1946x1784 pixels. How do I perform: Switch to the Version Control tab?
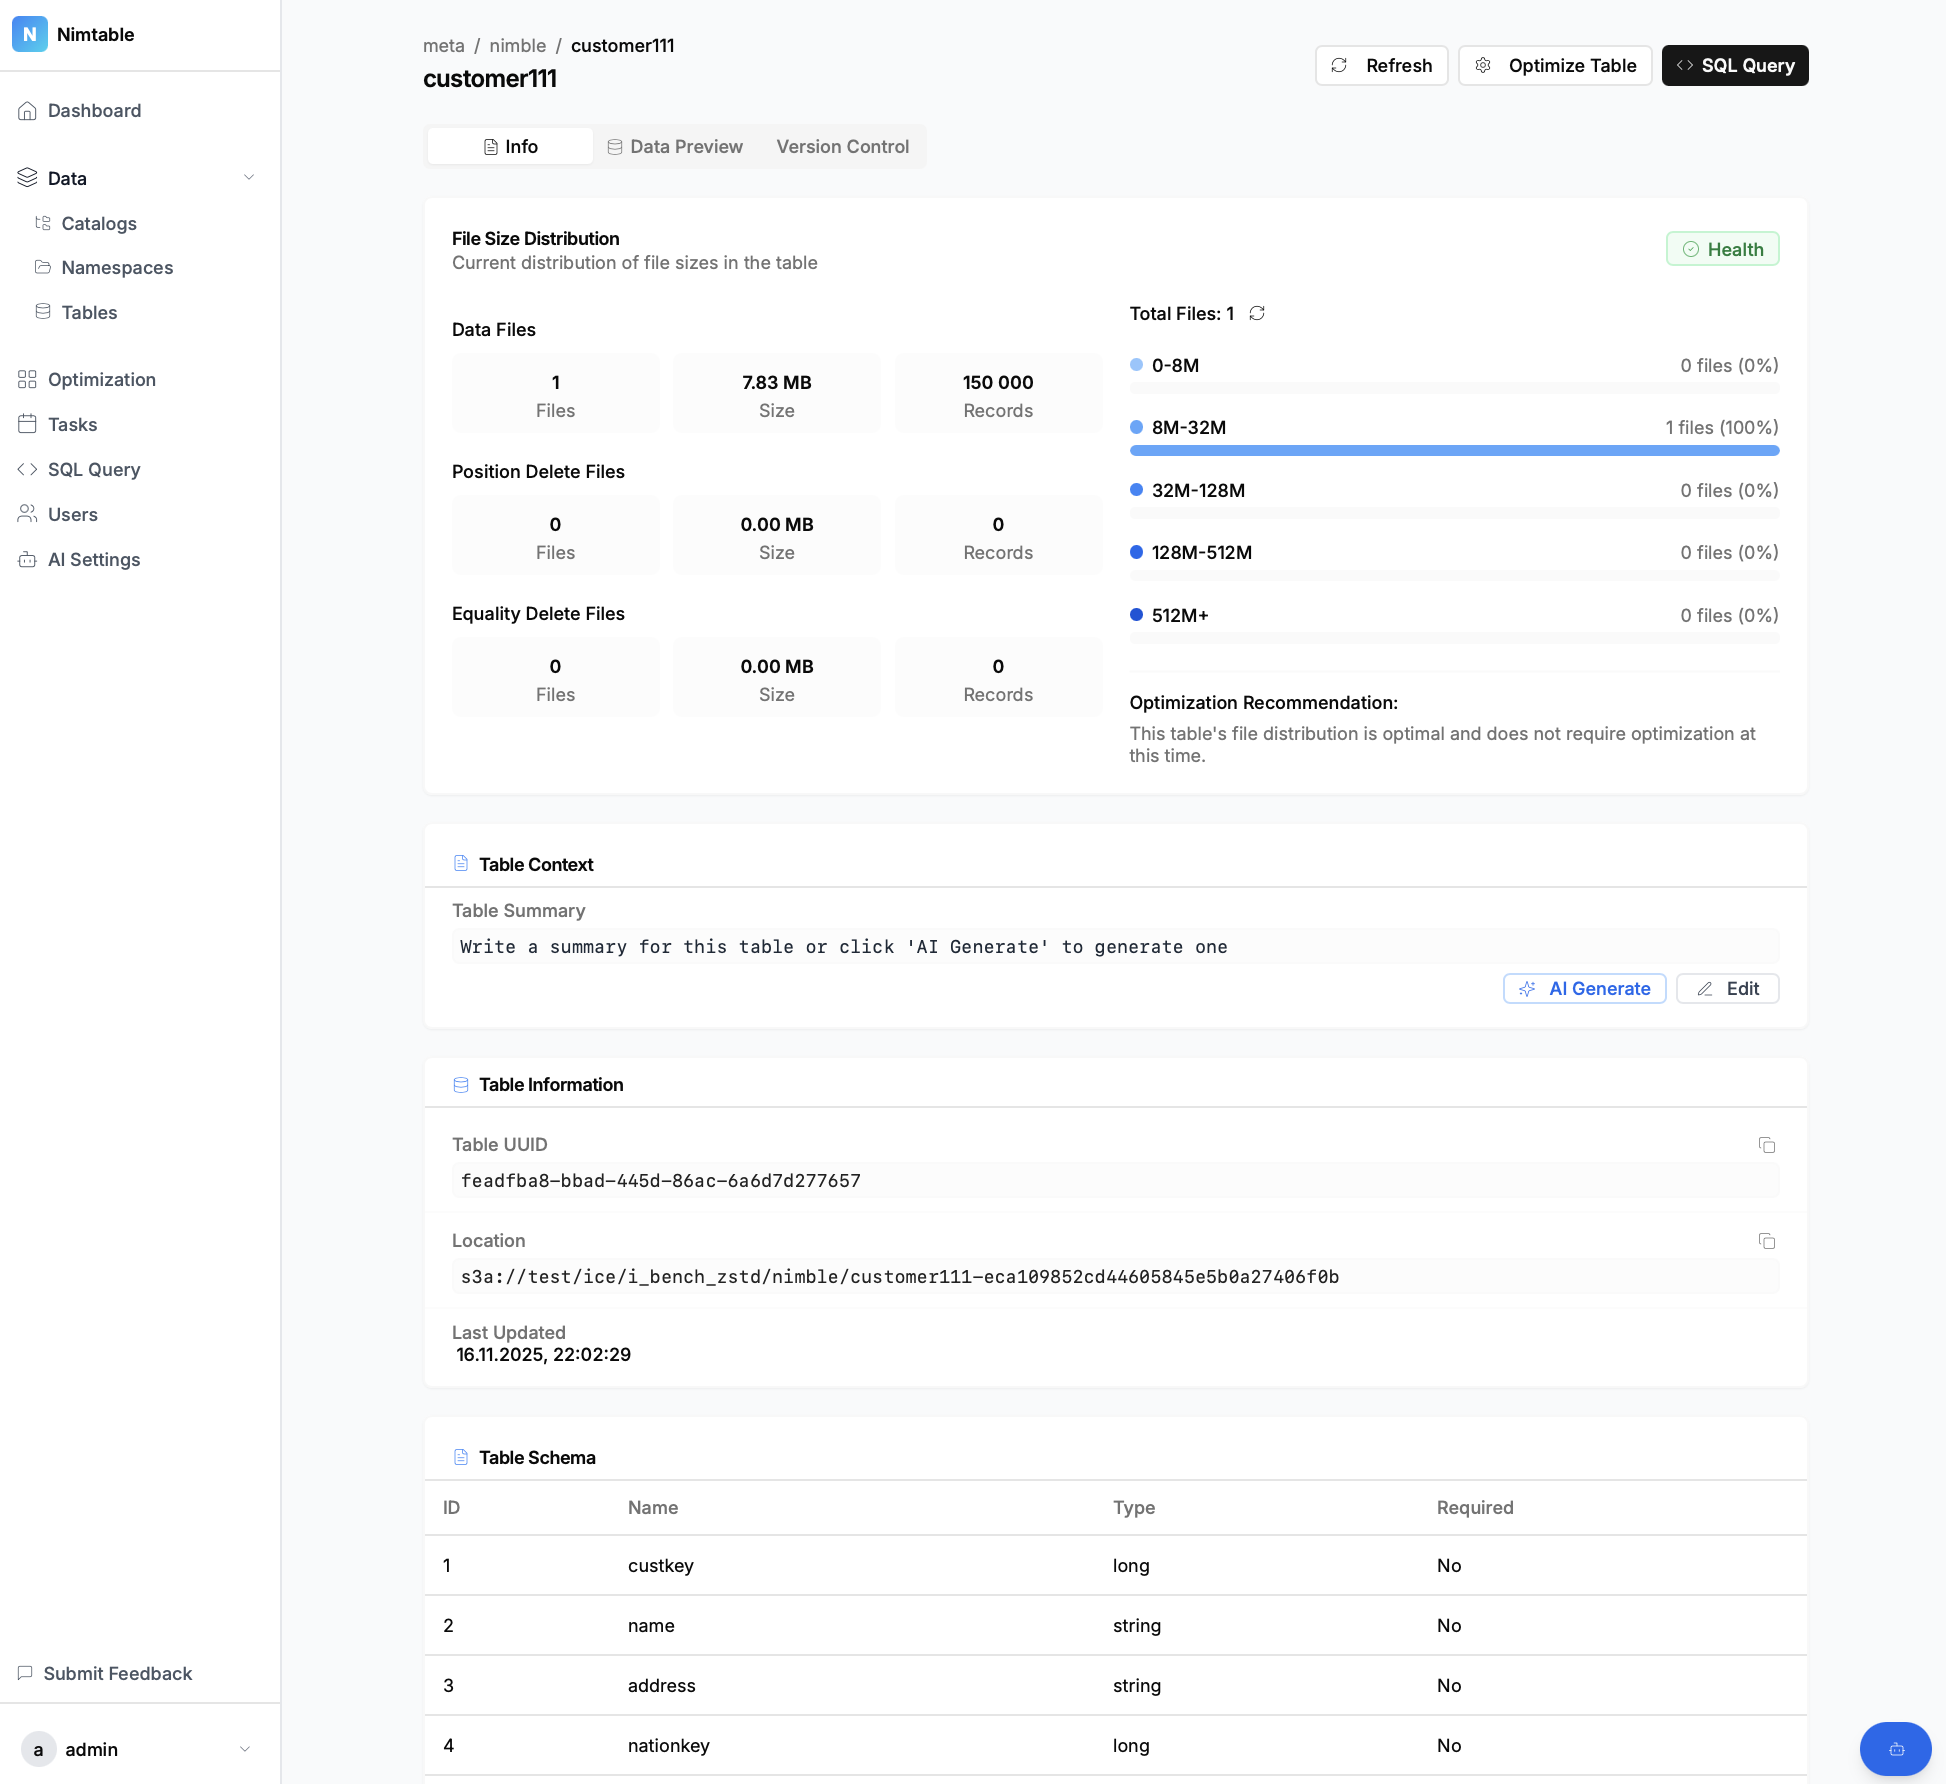(842, 147)
